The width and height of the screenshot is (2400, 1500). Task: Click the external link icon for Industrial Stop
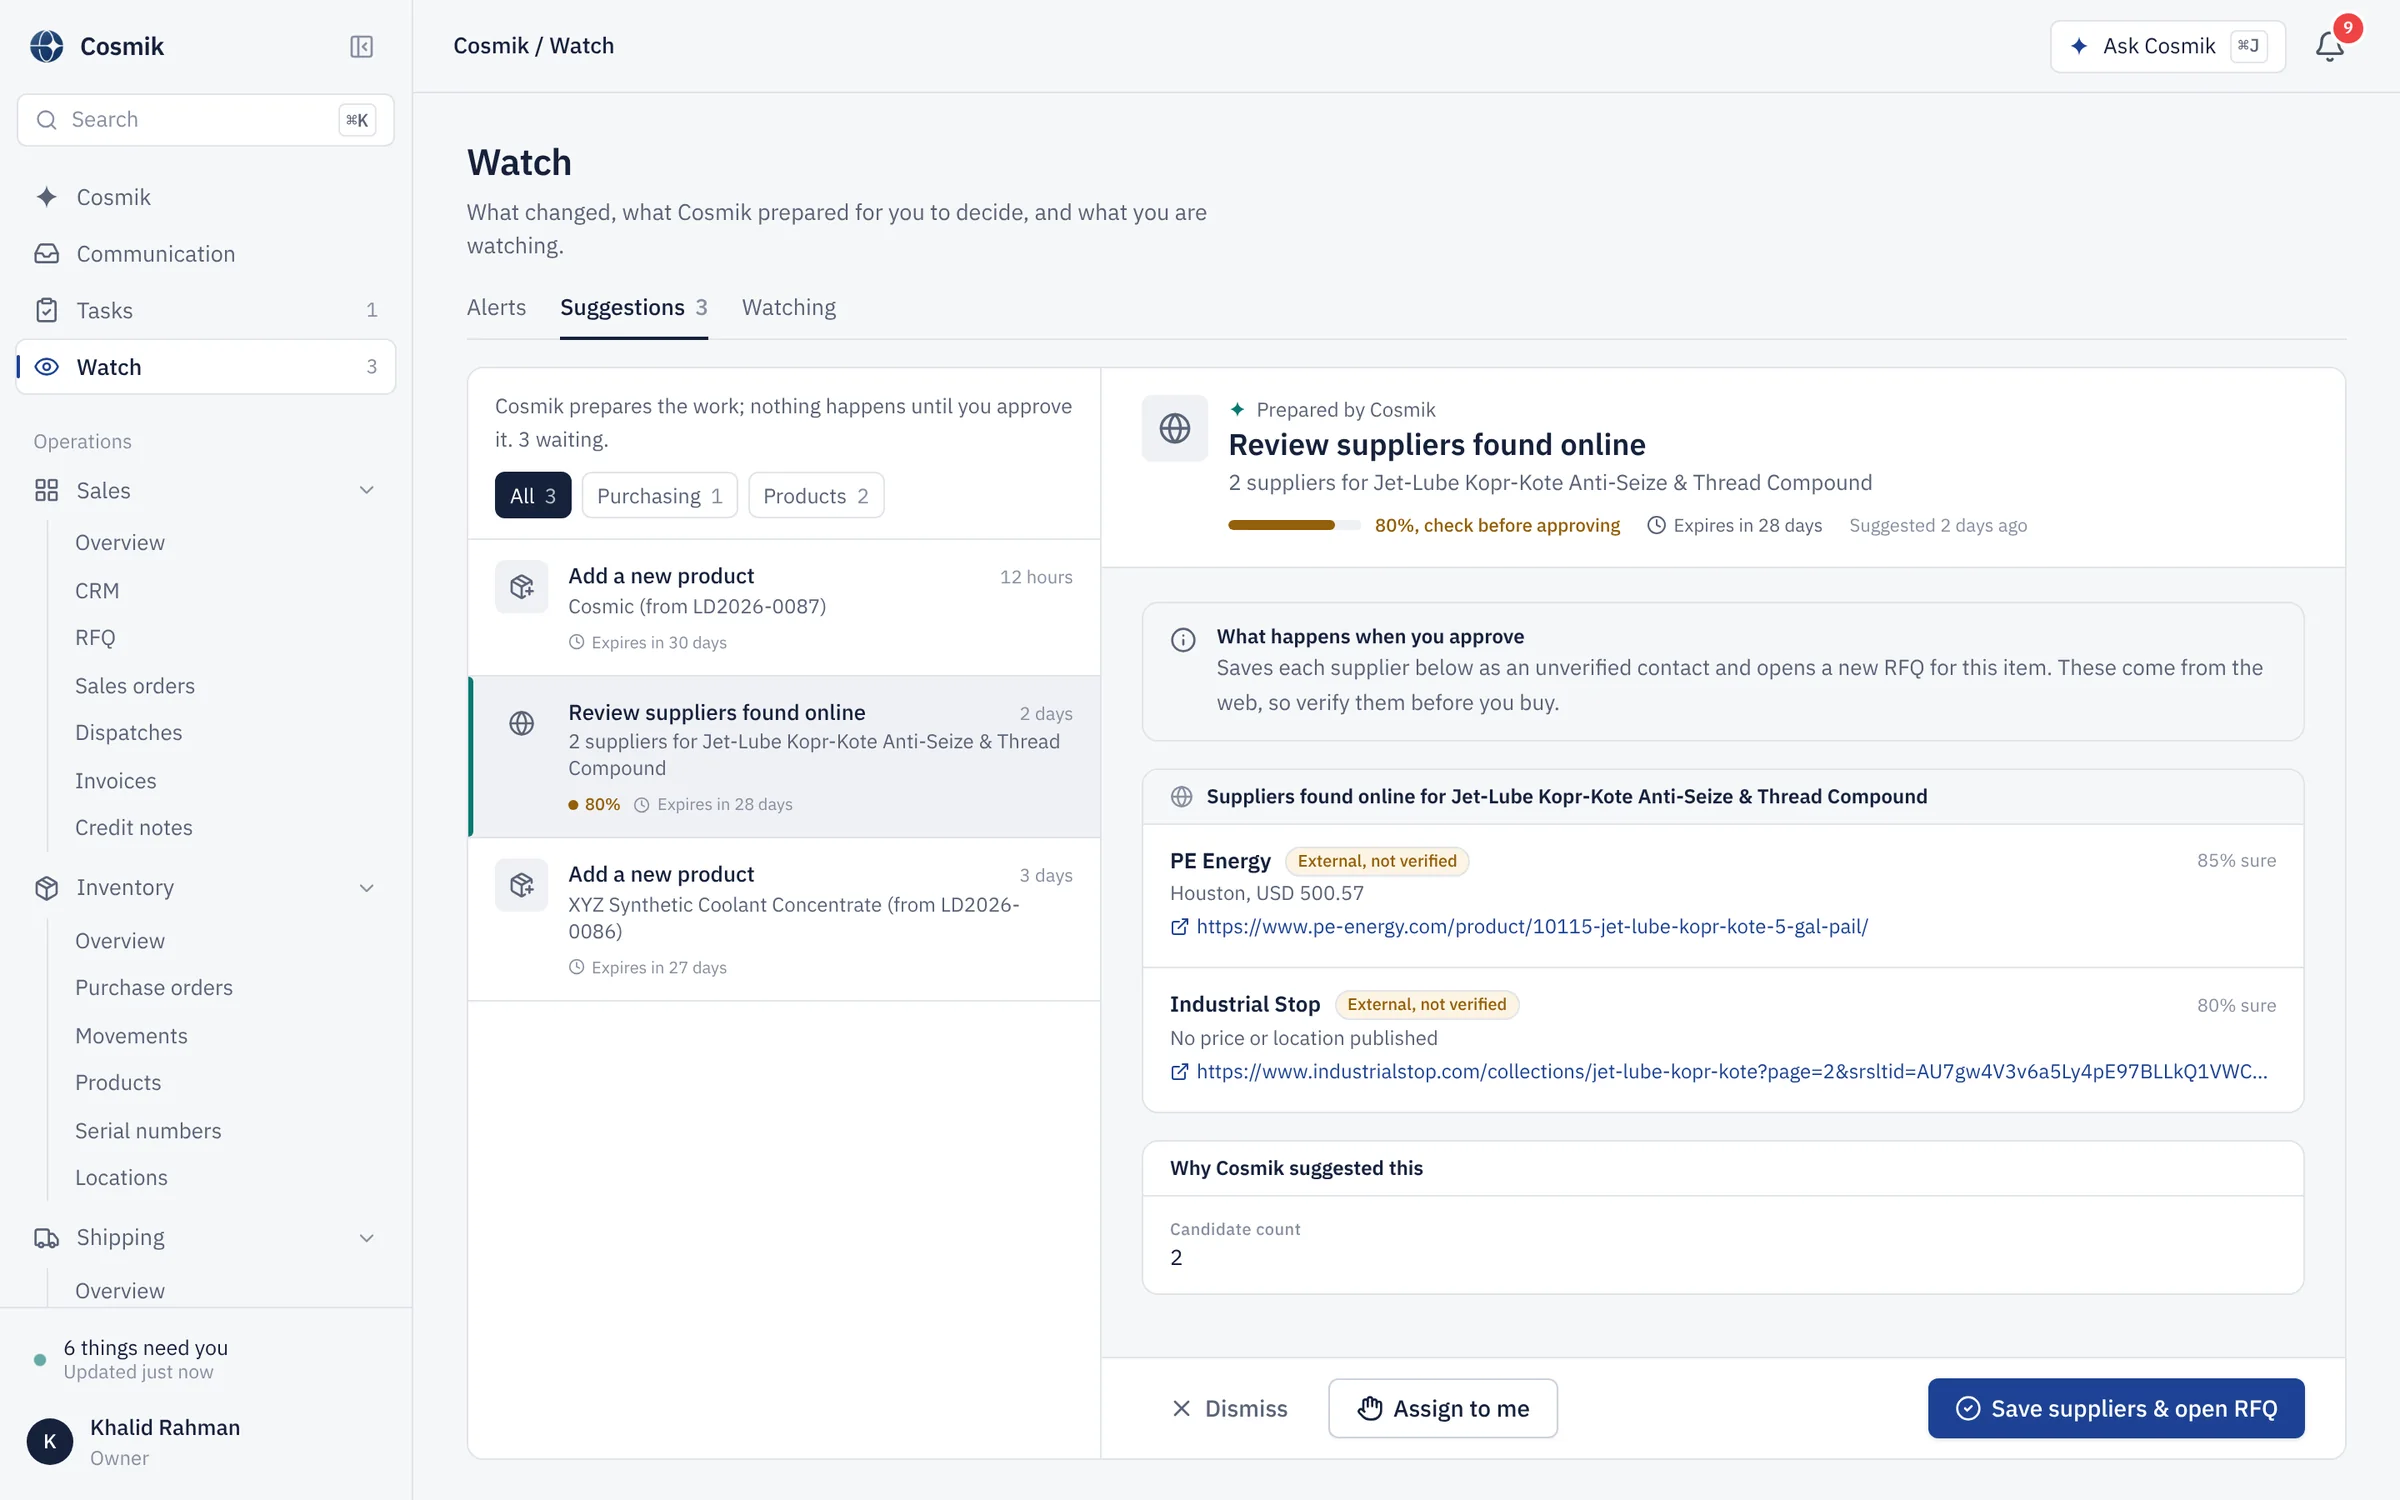1180,1072
